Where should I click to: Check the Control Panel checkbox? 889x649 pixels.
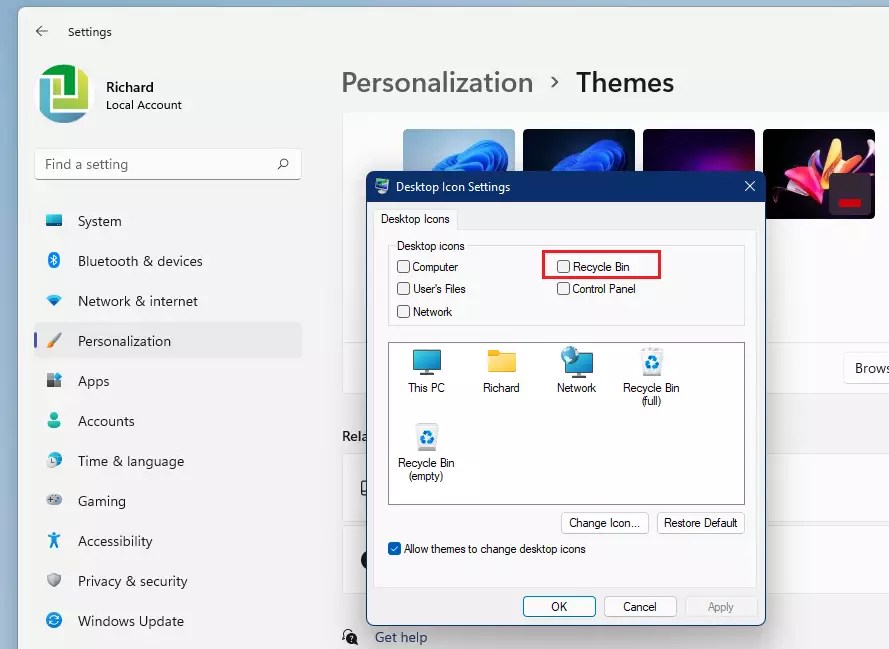coord(563,288)
